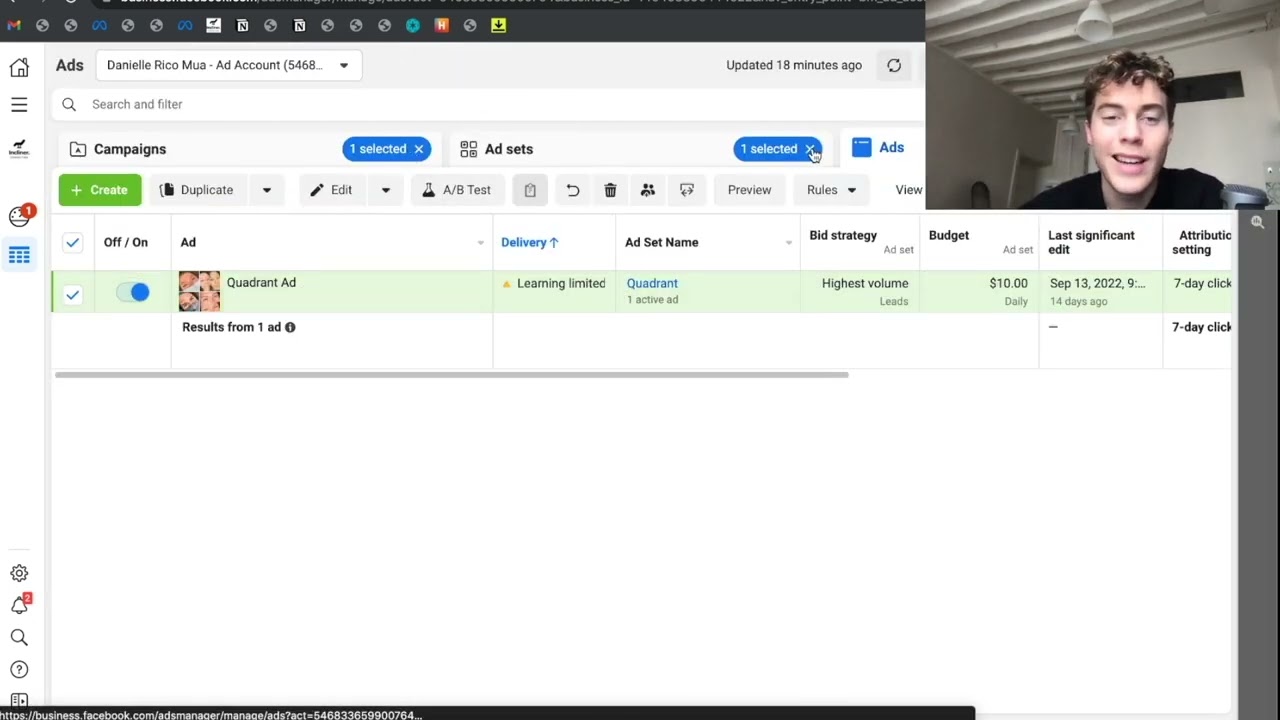Sort by the Delivery column

pos(530,242)
